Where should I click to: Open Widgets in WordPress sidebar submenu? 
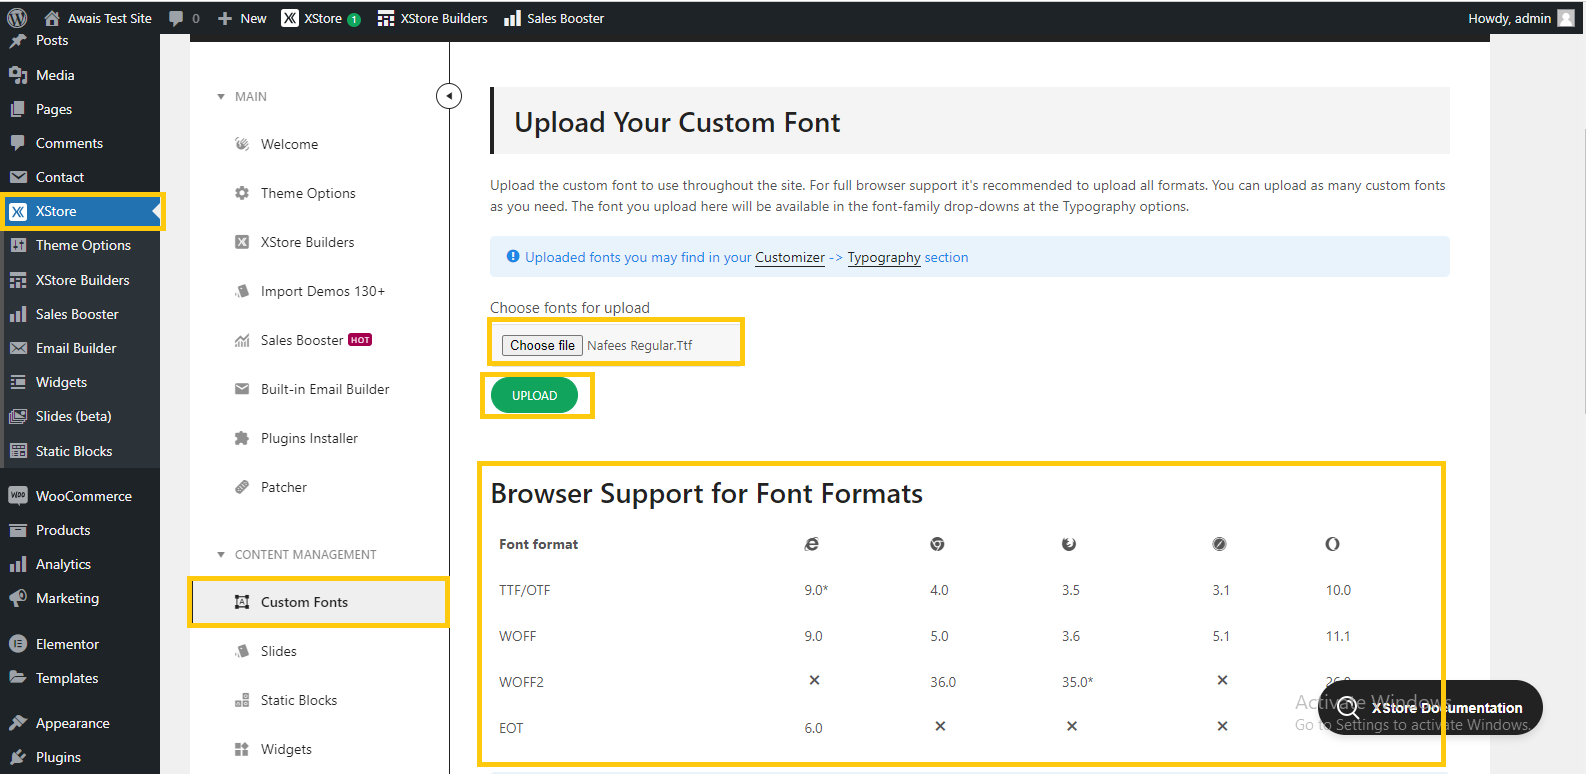(x=61, y=382)
